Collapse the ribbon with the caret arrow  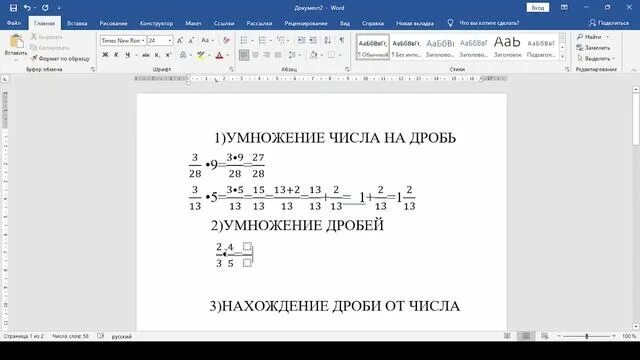(x=633, y=70)
